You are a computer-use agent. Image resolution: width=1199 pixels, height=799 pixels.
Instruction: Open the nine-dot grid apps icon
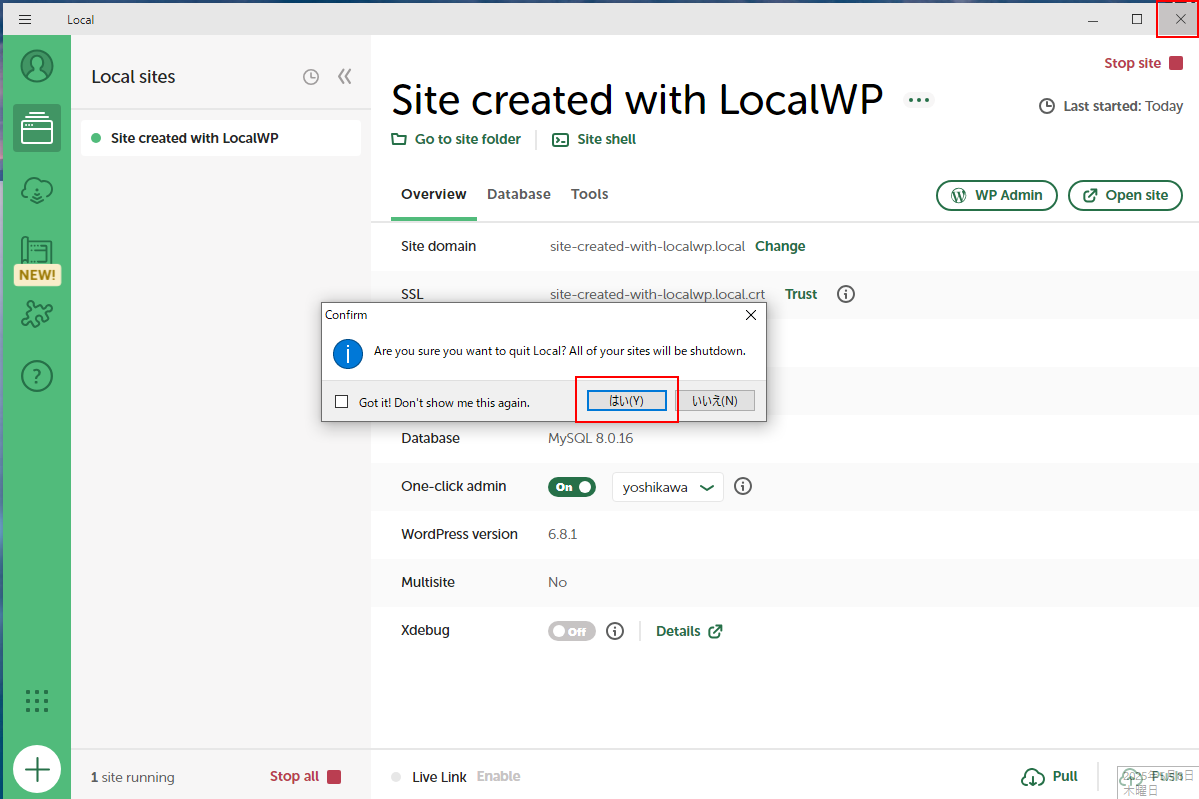click(37, 701)
